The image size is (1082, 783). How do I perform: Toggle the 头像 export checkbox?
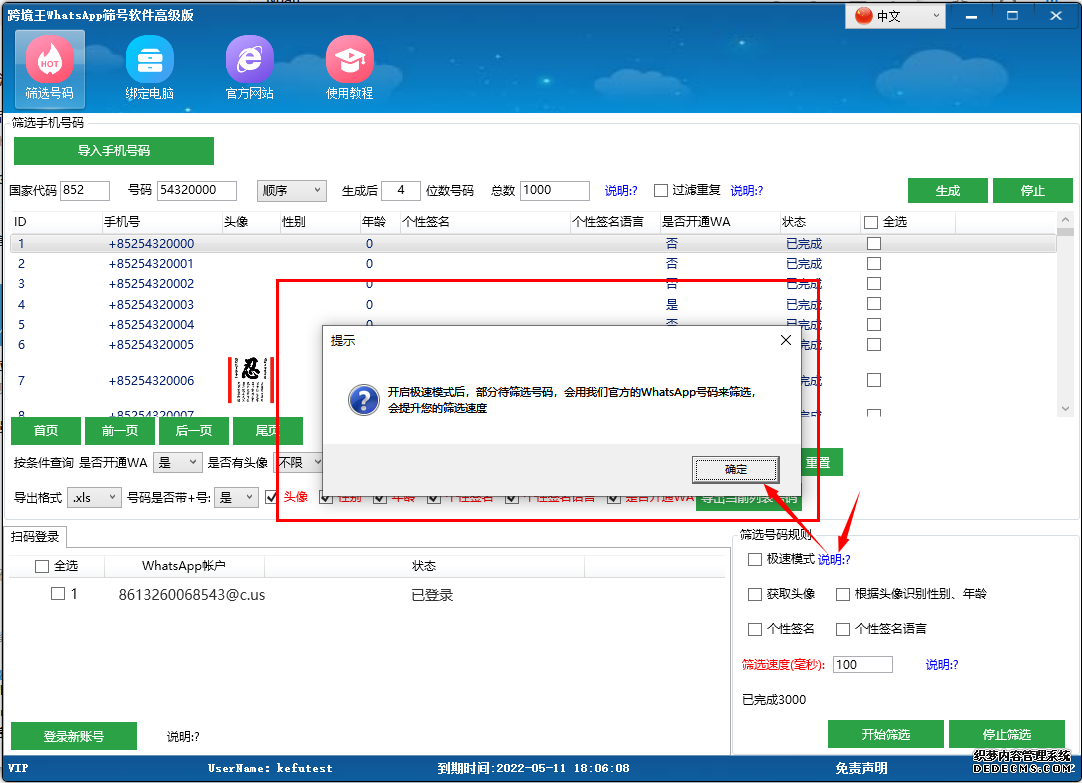pos(270,497)
